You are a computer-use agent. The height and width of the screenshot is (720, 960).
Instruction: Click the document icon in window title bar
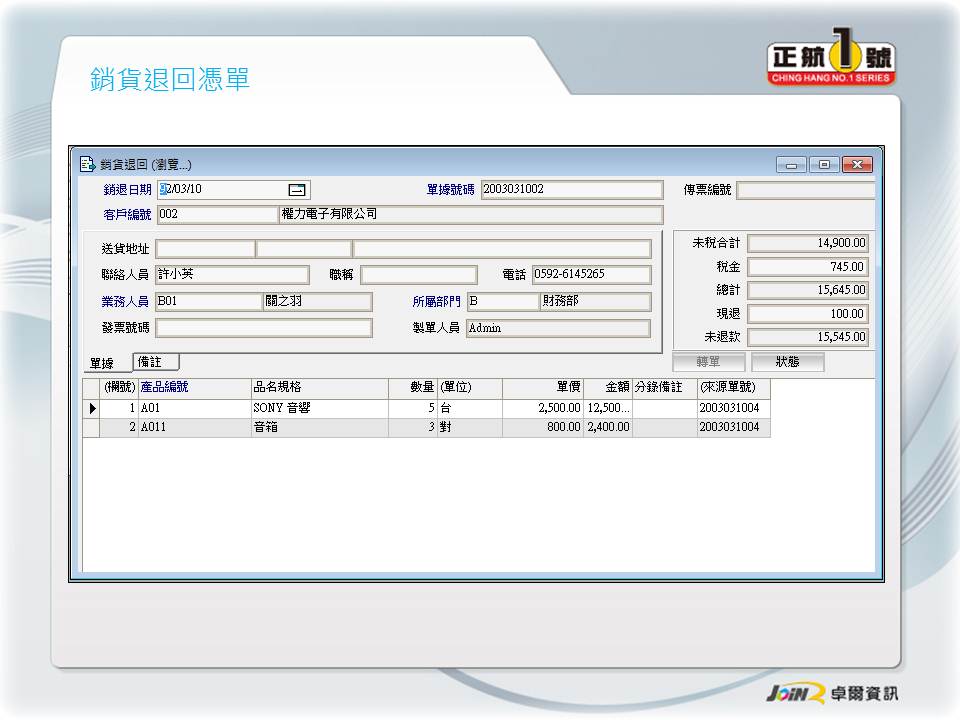[x=88, y=165]
